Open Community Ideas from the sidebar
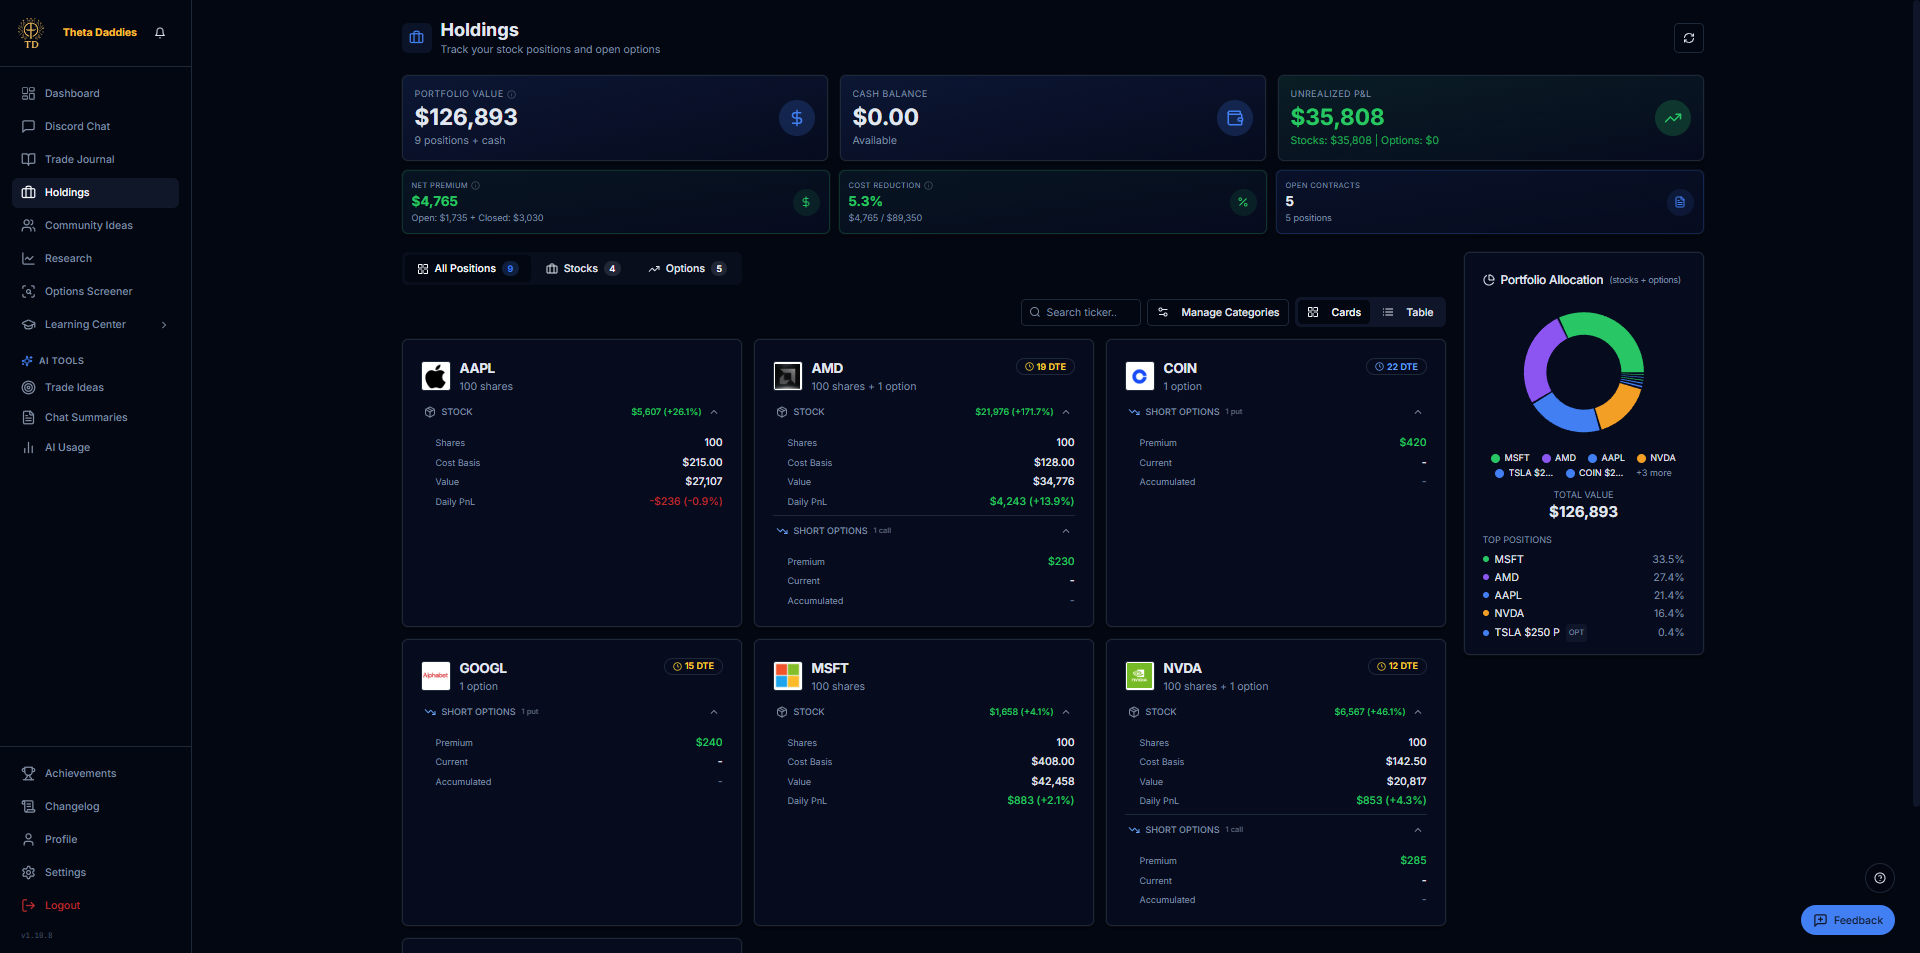This screenshot has width=1920, height=953. point(96,225)
